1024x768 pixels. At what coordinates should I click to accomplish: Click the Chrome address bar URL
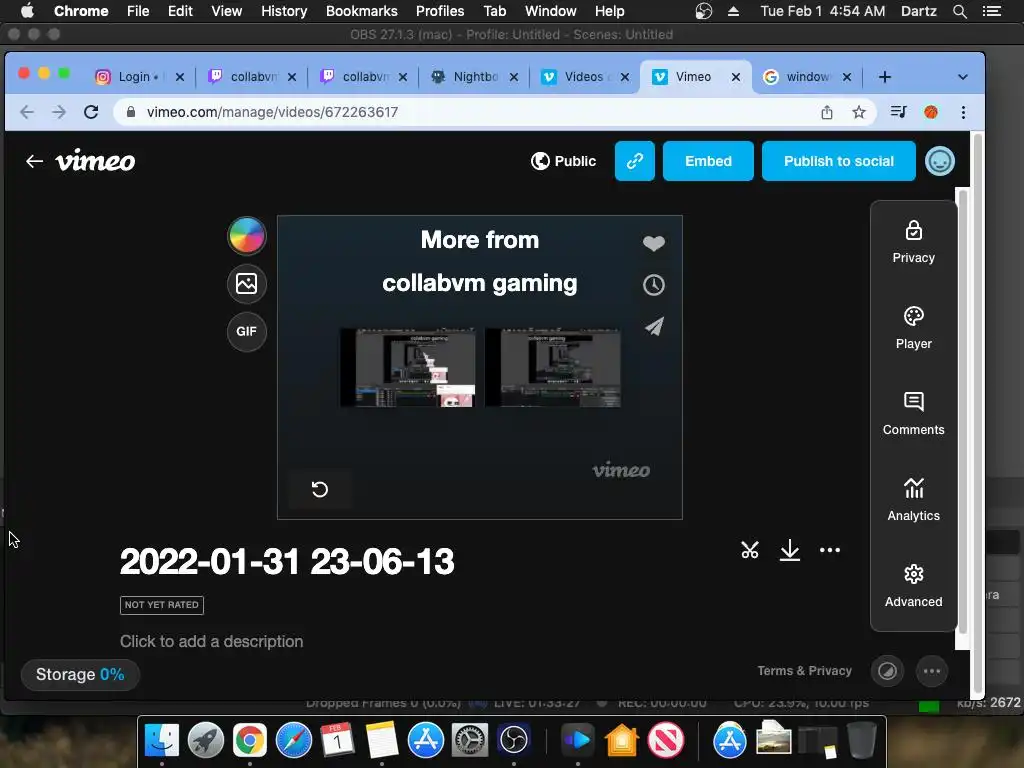pos(272,112)
